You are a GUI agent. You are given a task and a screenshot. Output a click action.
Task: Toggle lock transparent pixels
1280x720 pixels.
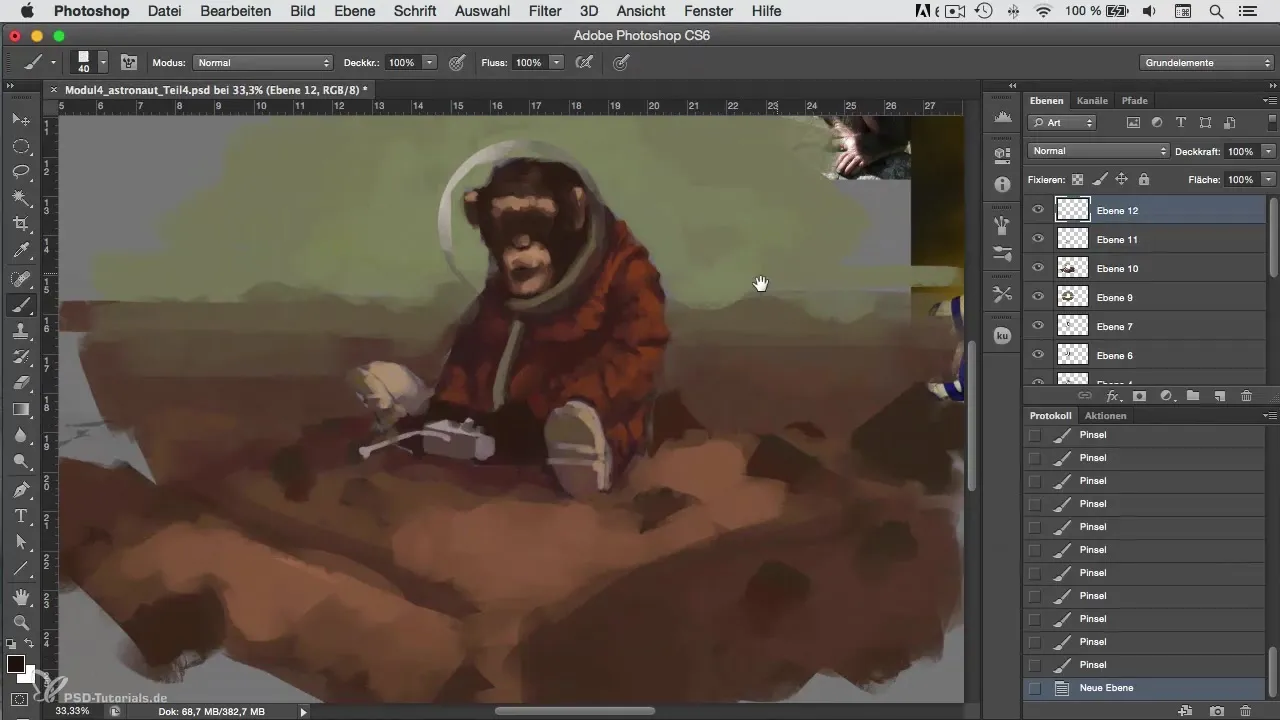[1077, 179]
